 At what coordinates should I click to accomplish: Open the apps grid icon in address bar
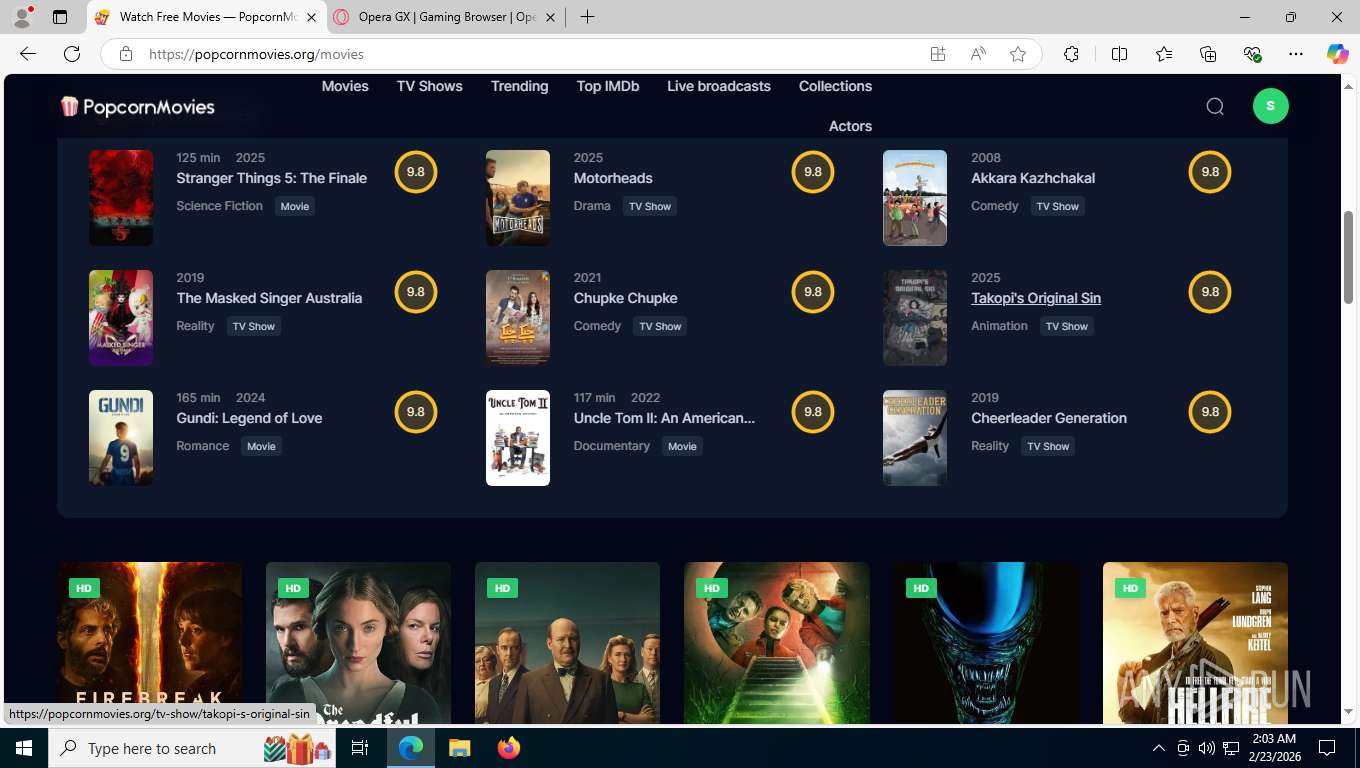pyautogui.click(x=938, y=54)
